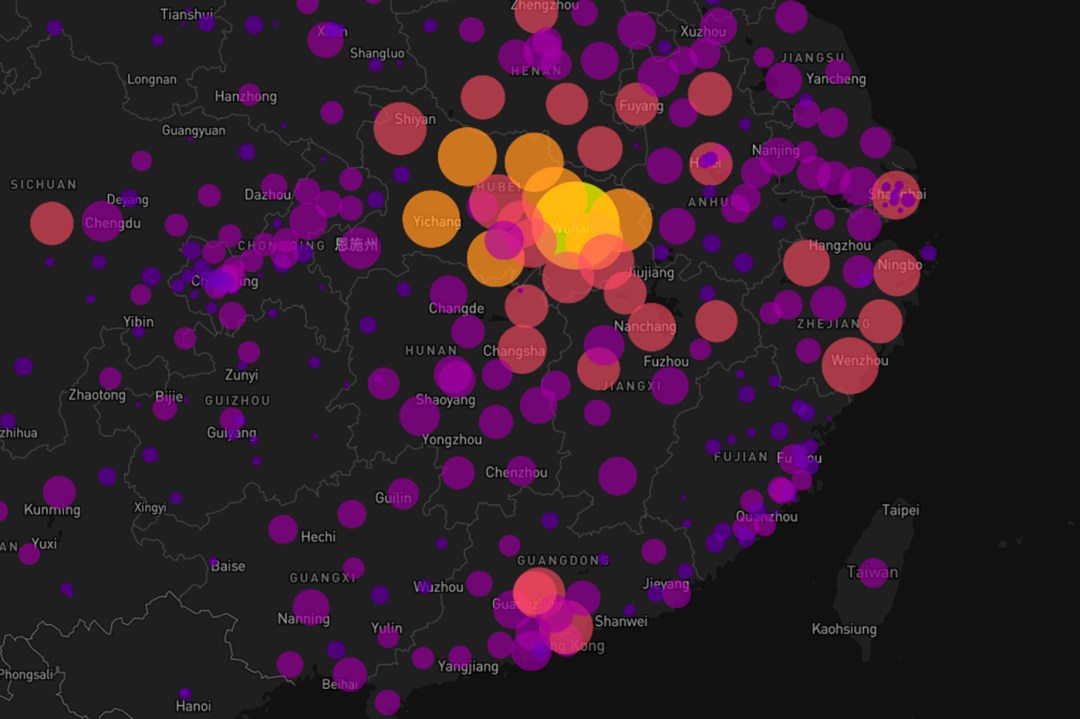This screenshot has width=1080, height=719.
Task: Select the purple Guilin bubble
Action: (x=402, y=494)
